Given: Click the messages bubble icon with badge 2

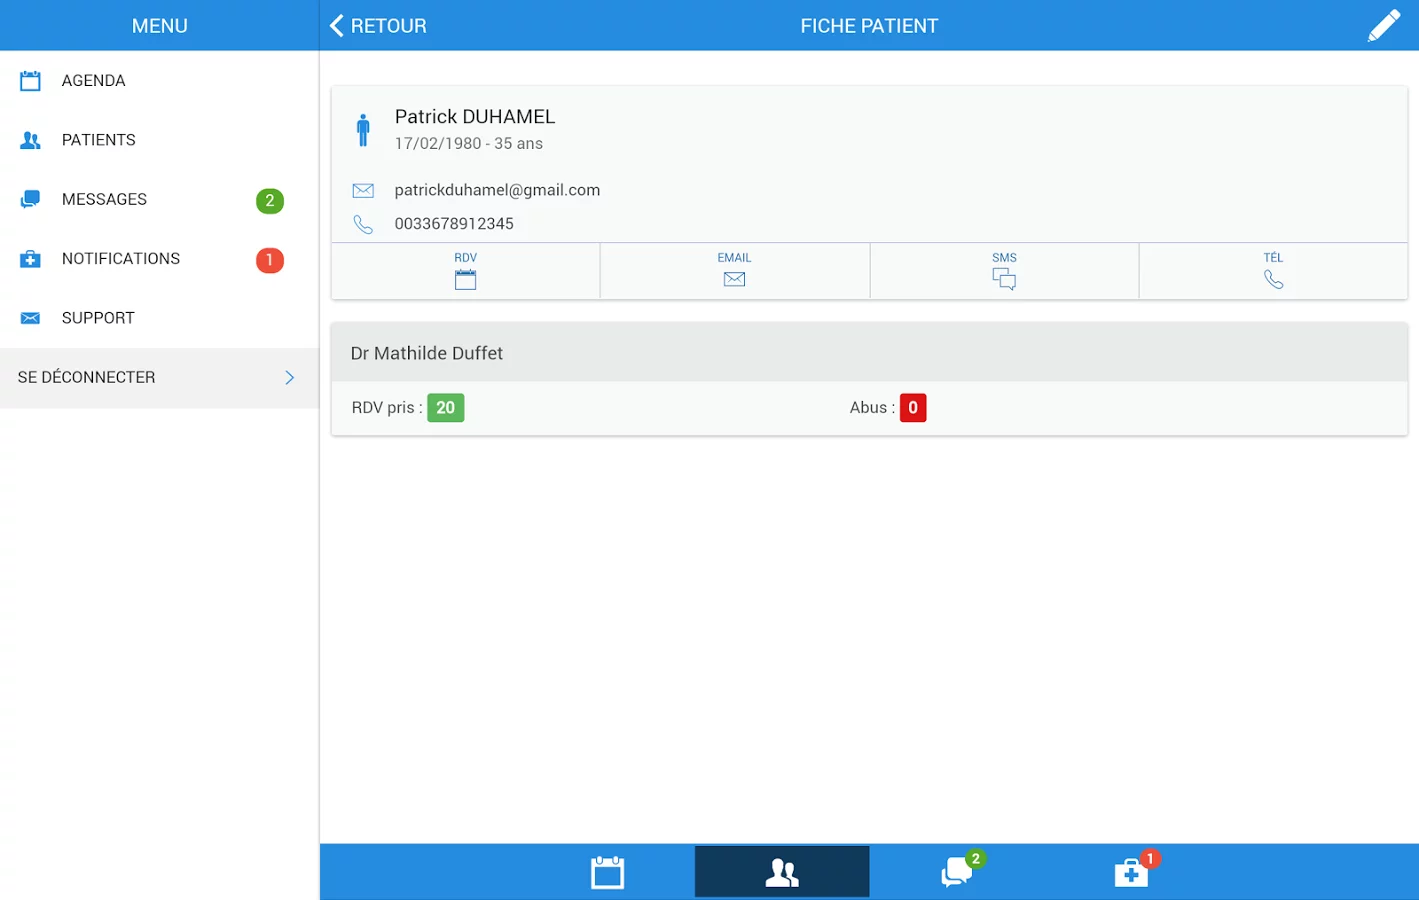Looking at the screenshot, I should pos(956,872).
